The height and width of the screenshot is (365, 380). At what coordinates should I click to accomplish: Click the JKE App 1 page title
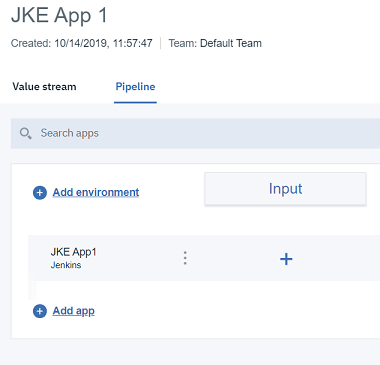[59, 16]
